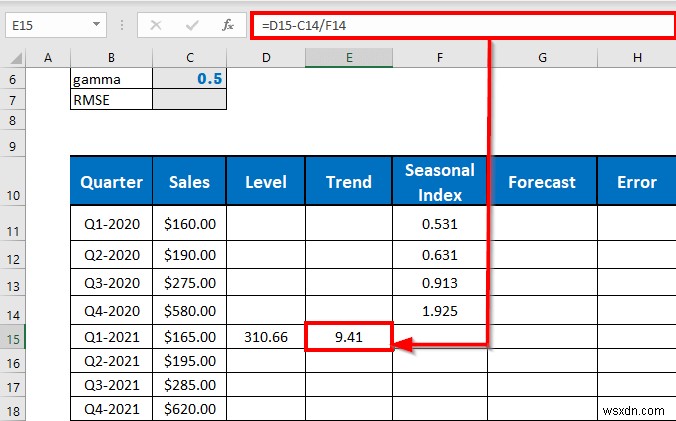
Task: Select the Q1-2020 cell
Action: coord(111,223)
